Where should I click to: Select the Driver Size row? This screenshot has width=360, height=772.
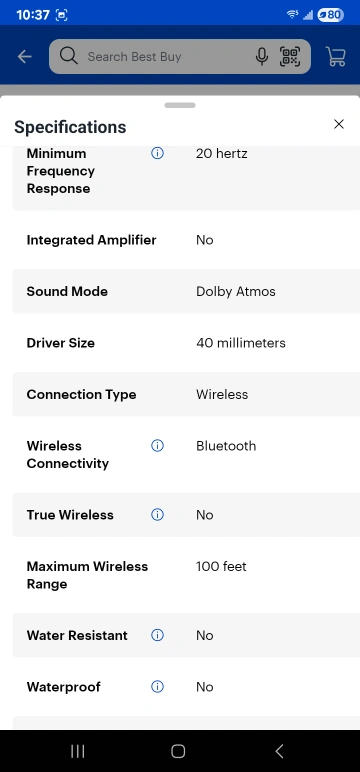tap(186, 343)
